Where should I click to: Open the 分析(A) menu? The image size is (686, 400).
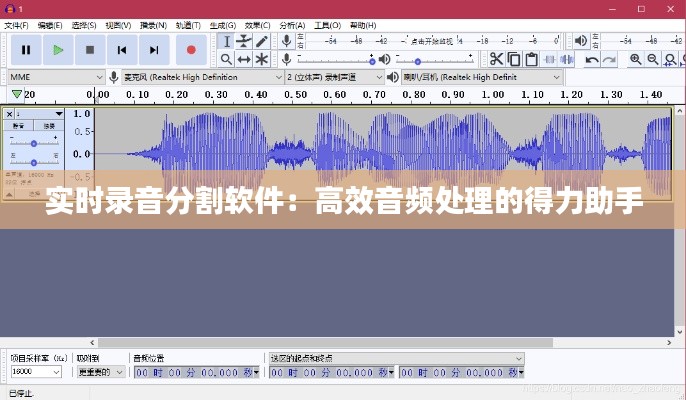coord(292,25)
